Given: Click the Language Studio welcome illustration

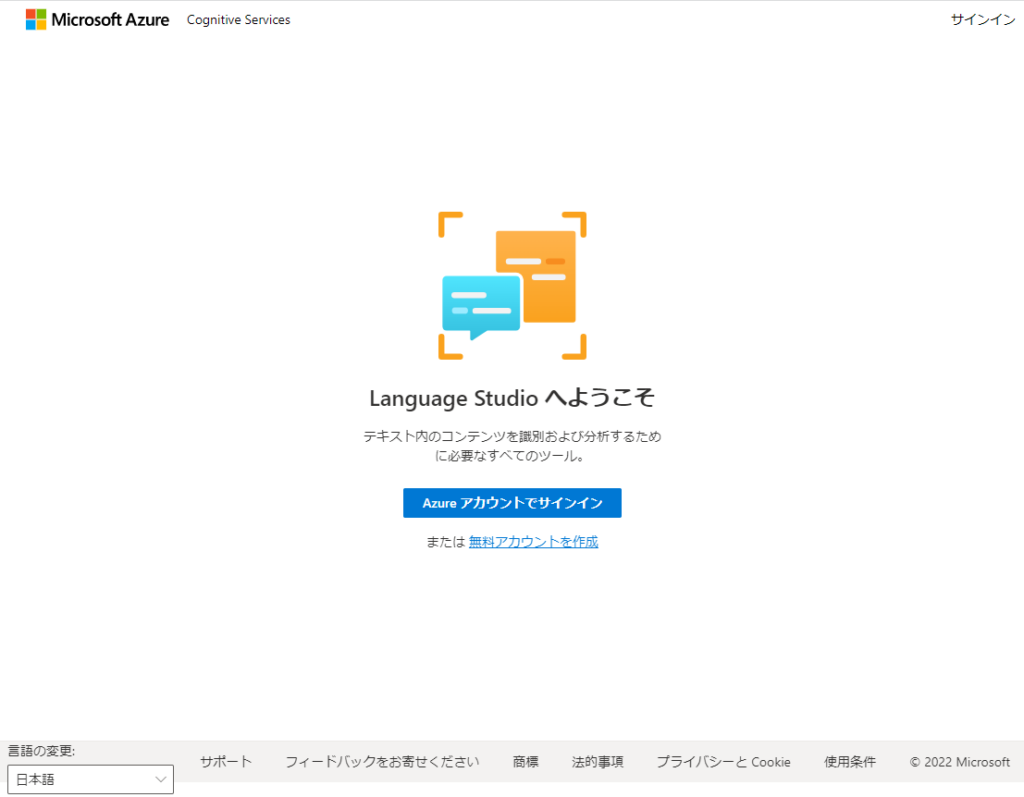Looking at the screenshot, I should 512,286.
